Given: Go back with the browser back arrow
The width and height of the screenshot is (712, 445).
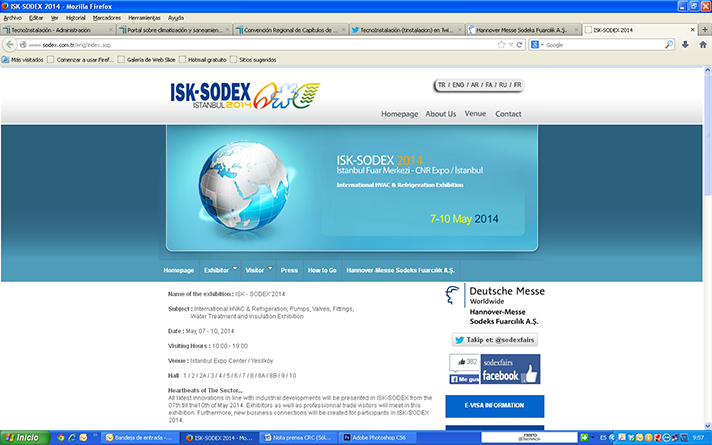Looking at the screenshot, I should coord(10,44).
